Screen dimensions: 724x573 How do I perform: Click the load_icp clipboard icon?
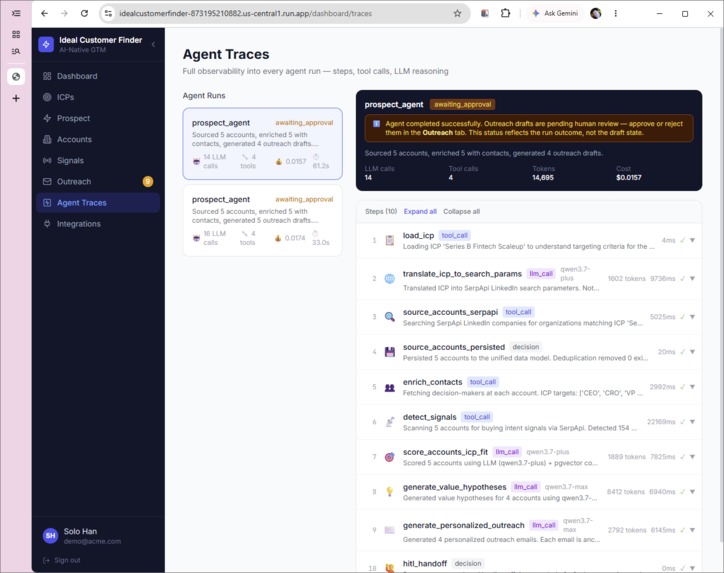(390, 241)
